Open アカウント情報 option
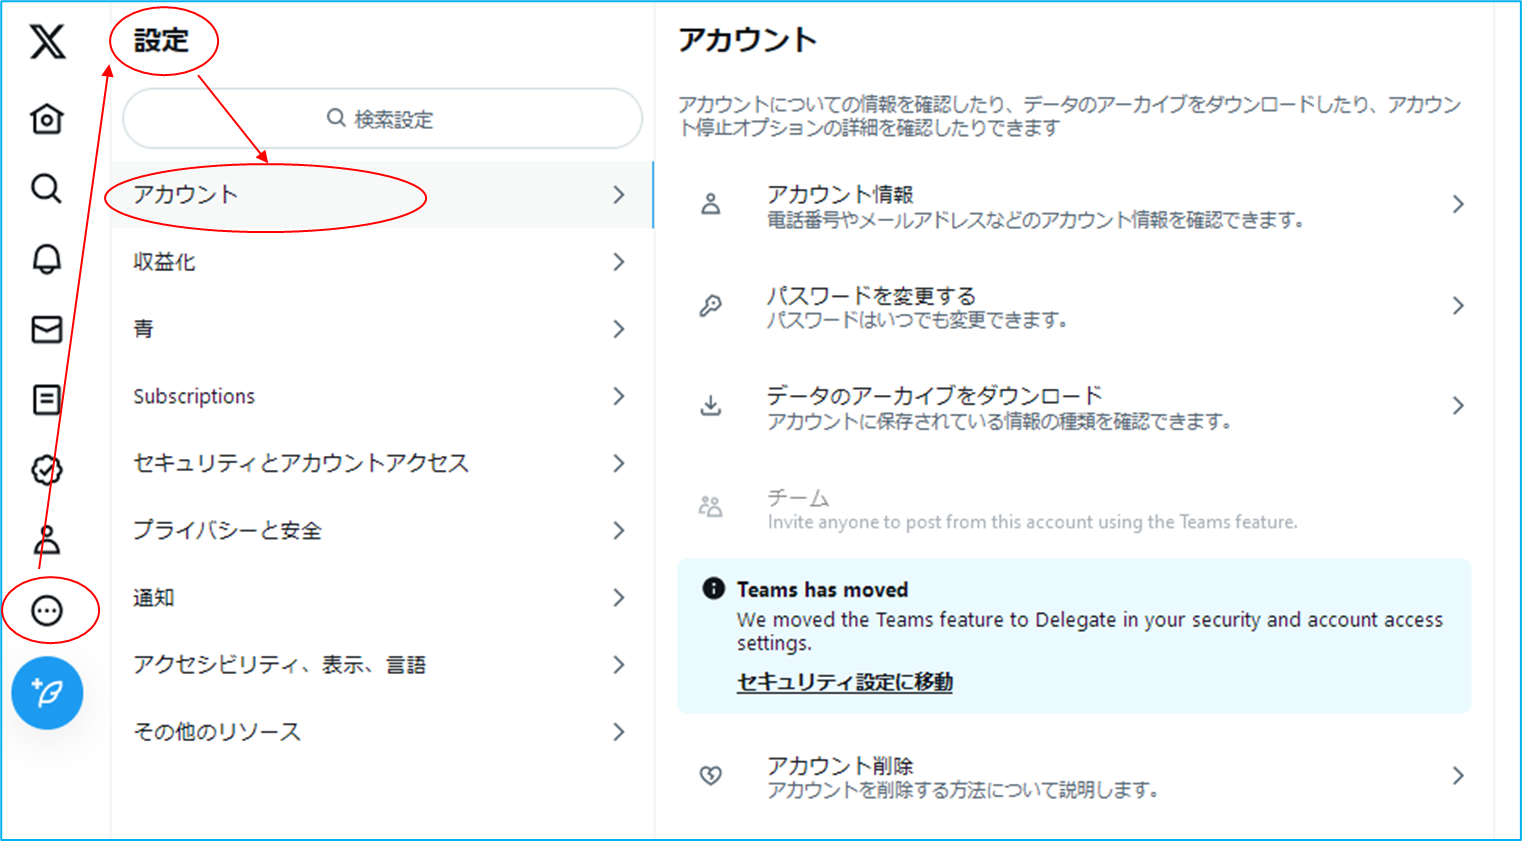This screenshot has height=841, width=1522. click(1075, 205)
